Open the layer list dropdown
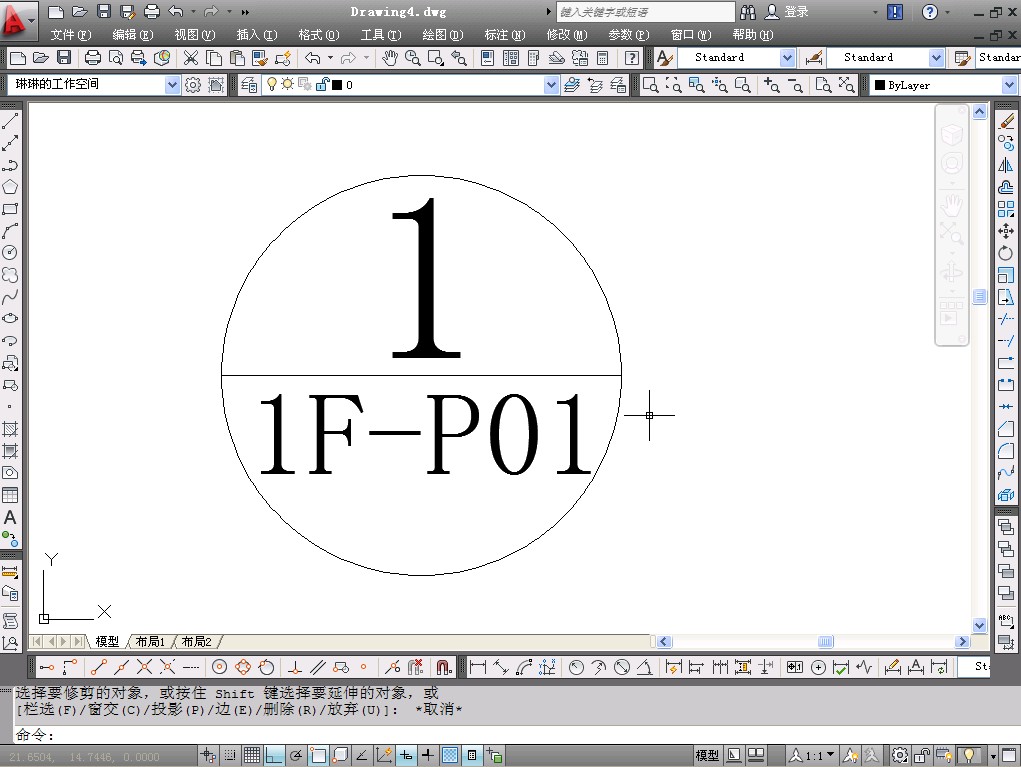Image resolution: width=1021 pixels, height=767 pixels. pos(551,86)
